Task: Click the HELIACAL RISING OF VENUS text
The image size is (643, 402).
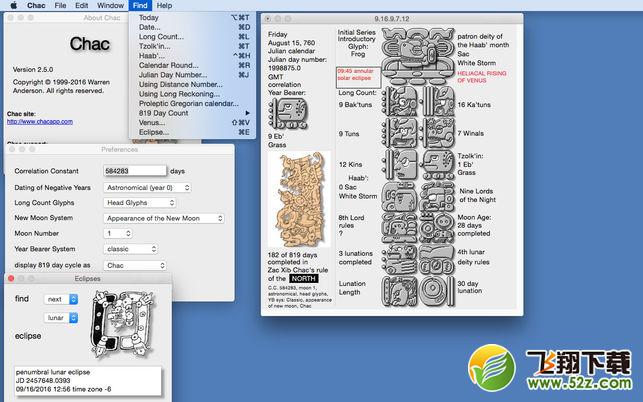Action: click(x=482, y=77)
